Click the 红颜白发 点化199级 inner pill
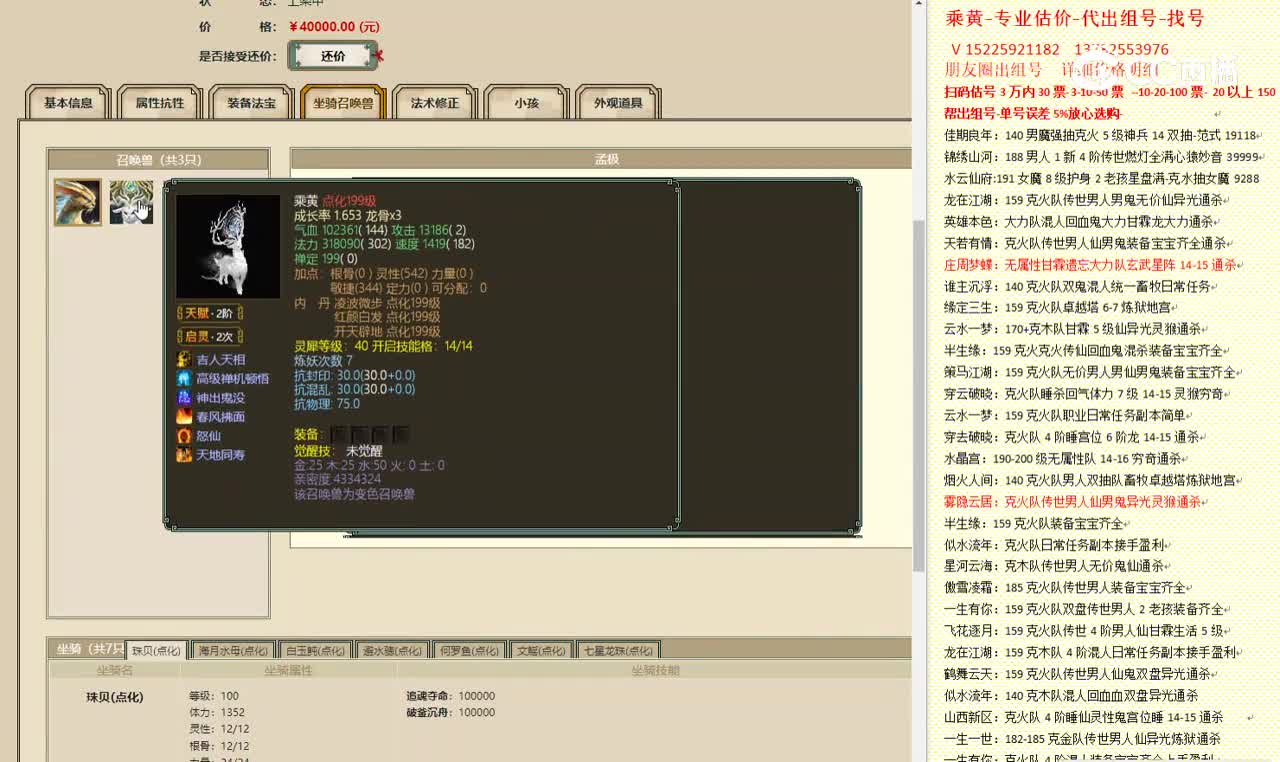 coord(387,317)
